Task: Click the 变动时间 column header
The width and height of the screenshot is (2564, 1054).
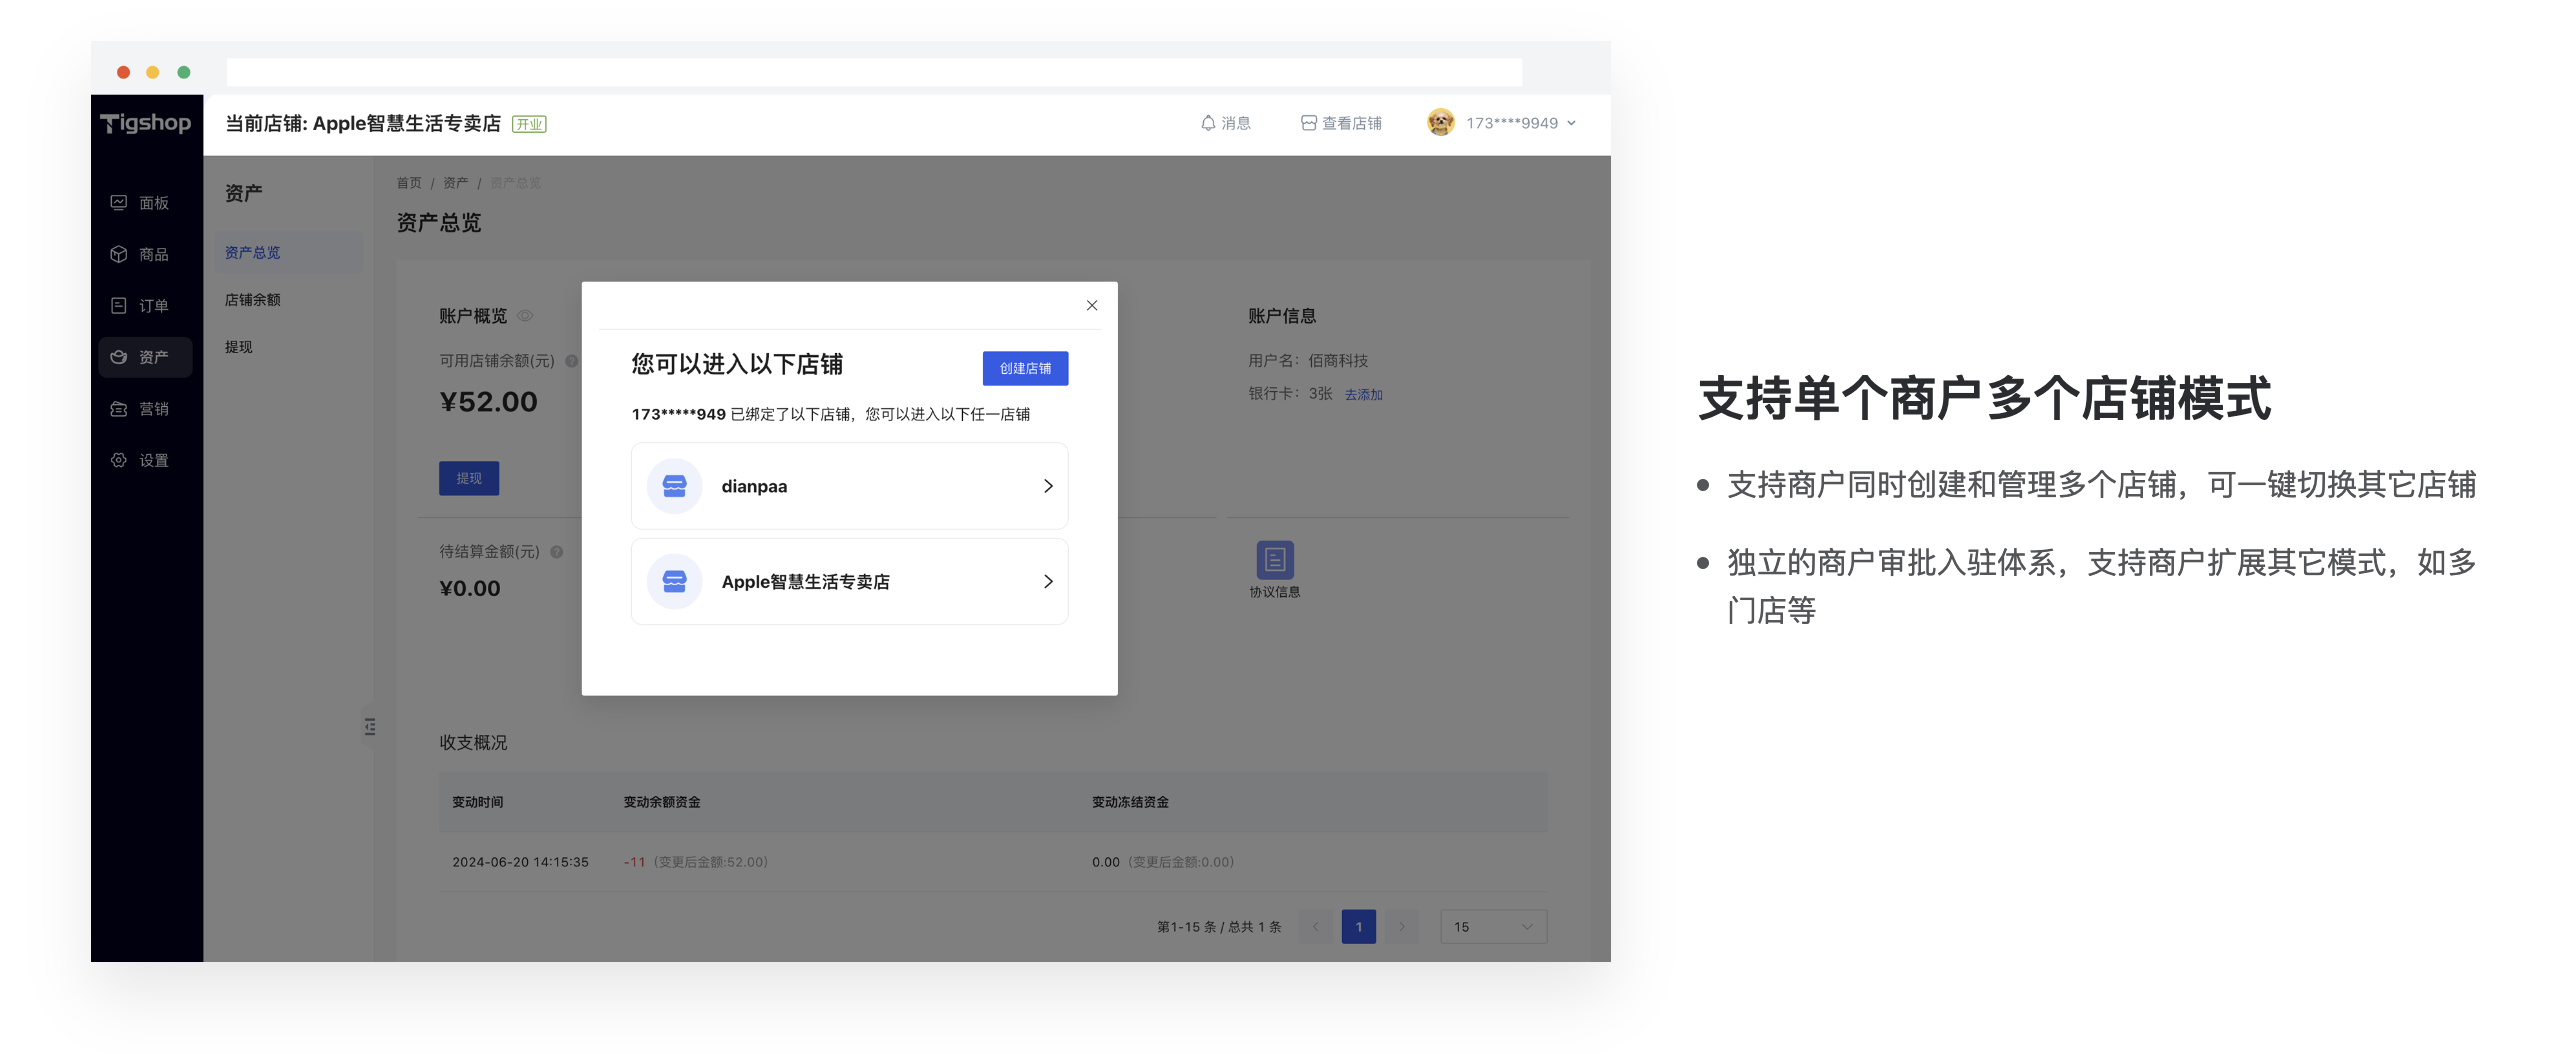Action: pyautogui.click(x=478, y=802)
